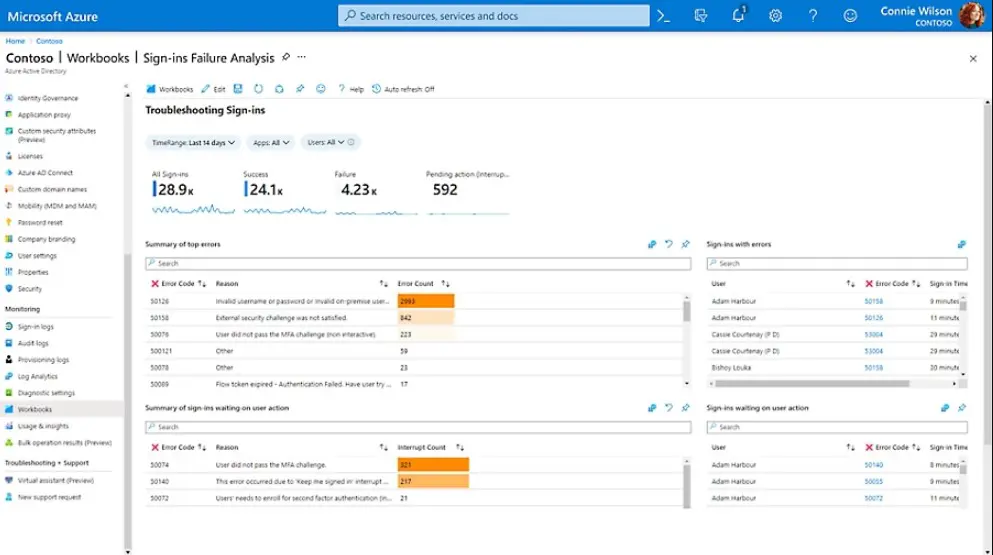Click the Sign-ins with errors horizontal scrollbar
The width and height of the screenshot is (993, 555).
813,383
